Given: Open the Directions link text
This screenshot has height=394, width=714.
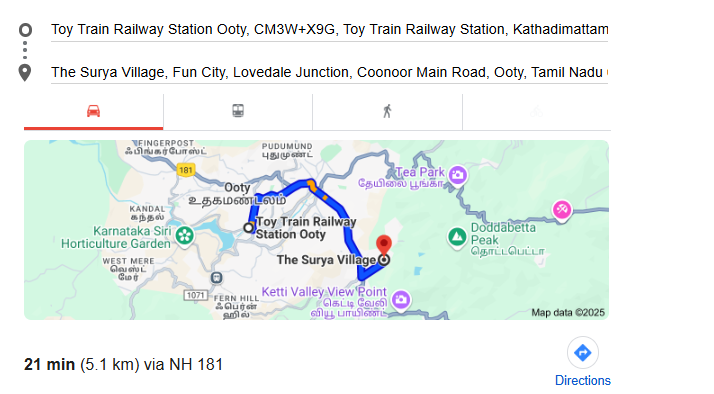Looking at the screenshot, I should (x=582, y=380).
